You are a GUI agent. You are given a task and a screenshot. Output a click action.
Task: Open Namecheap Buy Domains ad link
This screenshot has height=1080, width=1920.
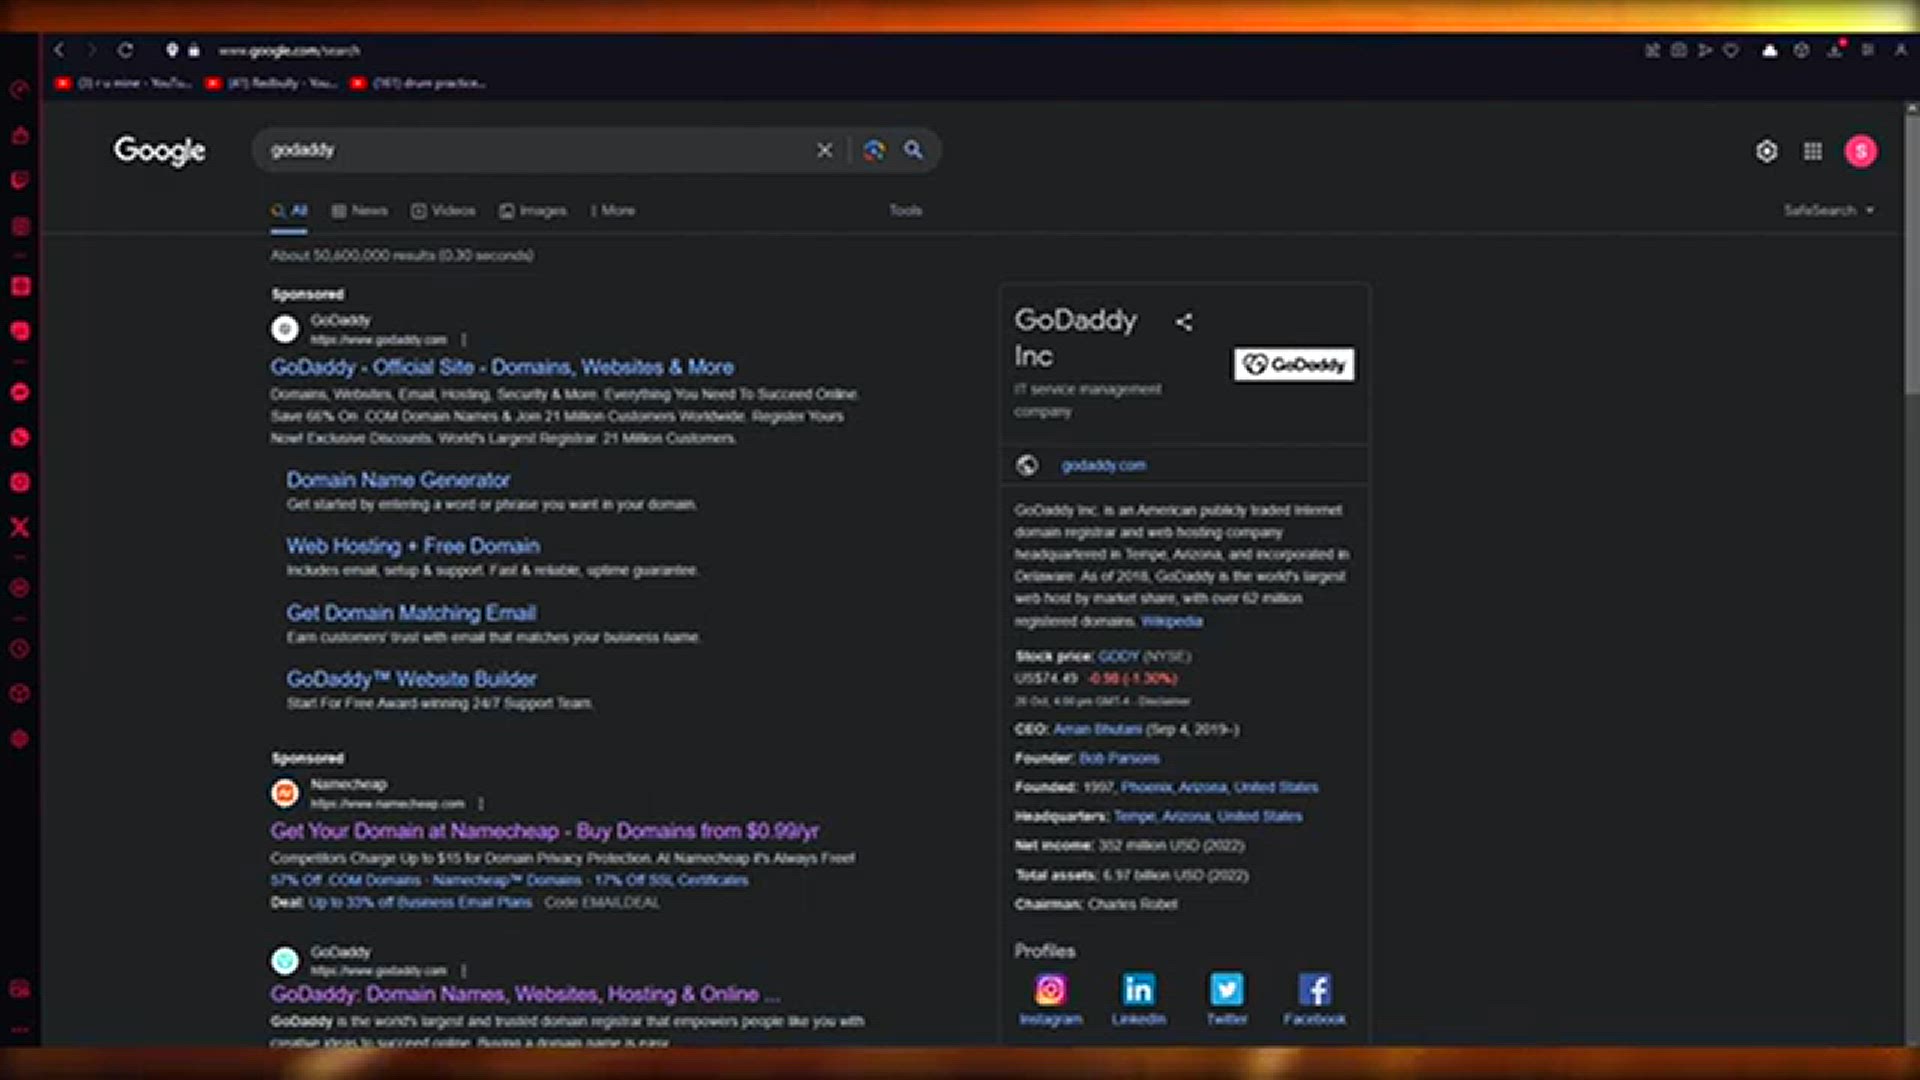click(x=545, y=831)
